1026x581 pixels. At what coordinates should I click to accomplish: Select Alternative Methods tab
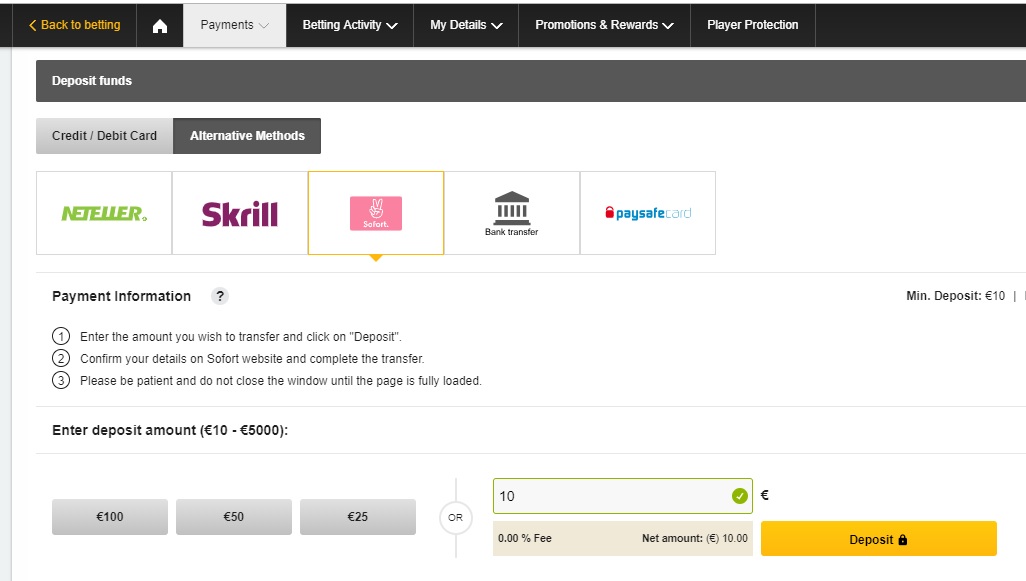[247, 136]
